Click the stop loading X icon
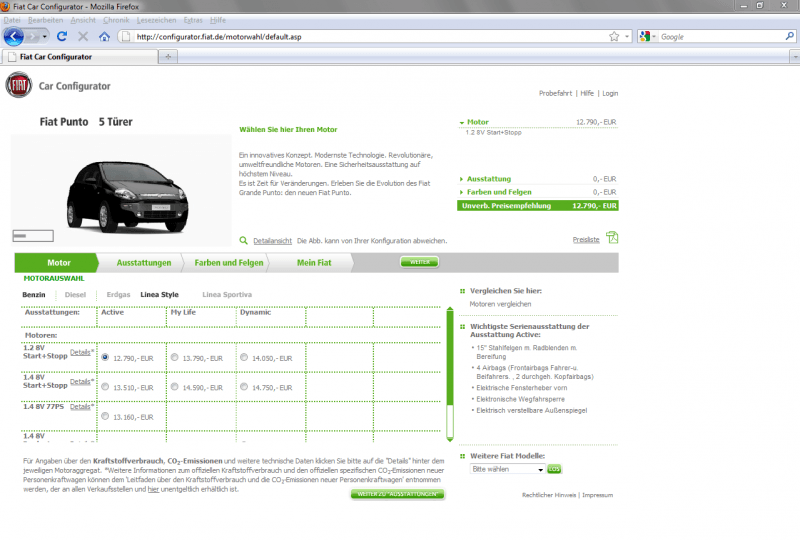 pos(83,37)
